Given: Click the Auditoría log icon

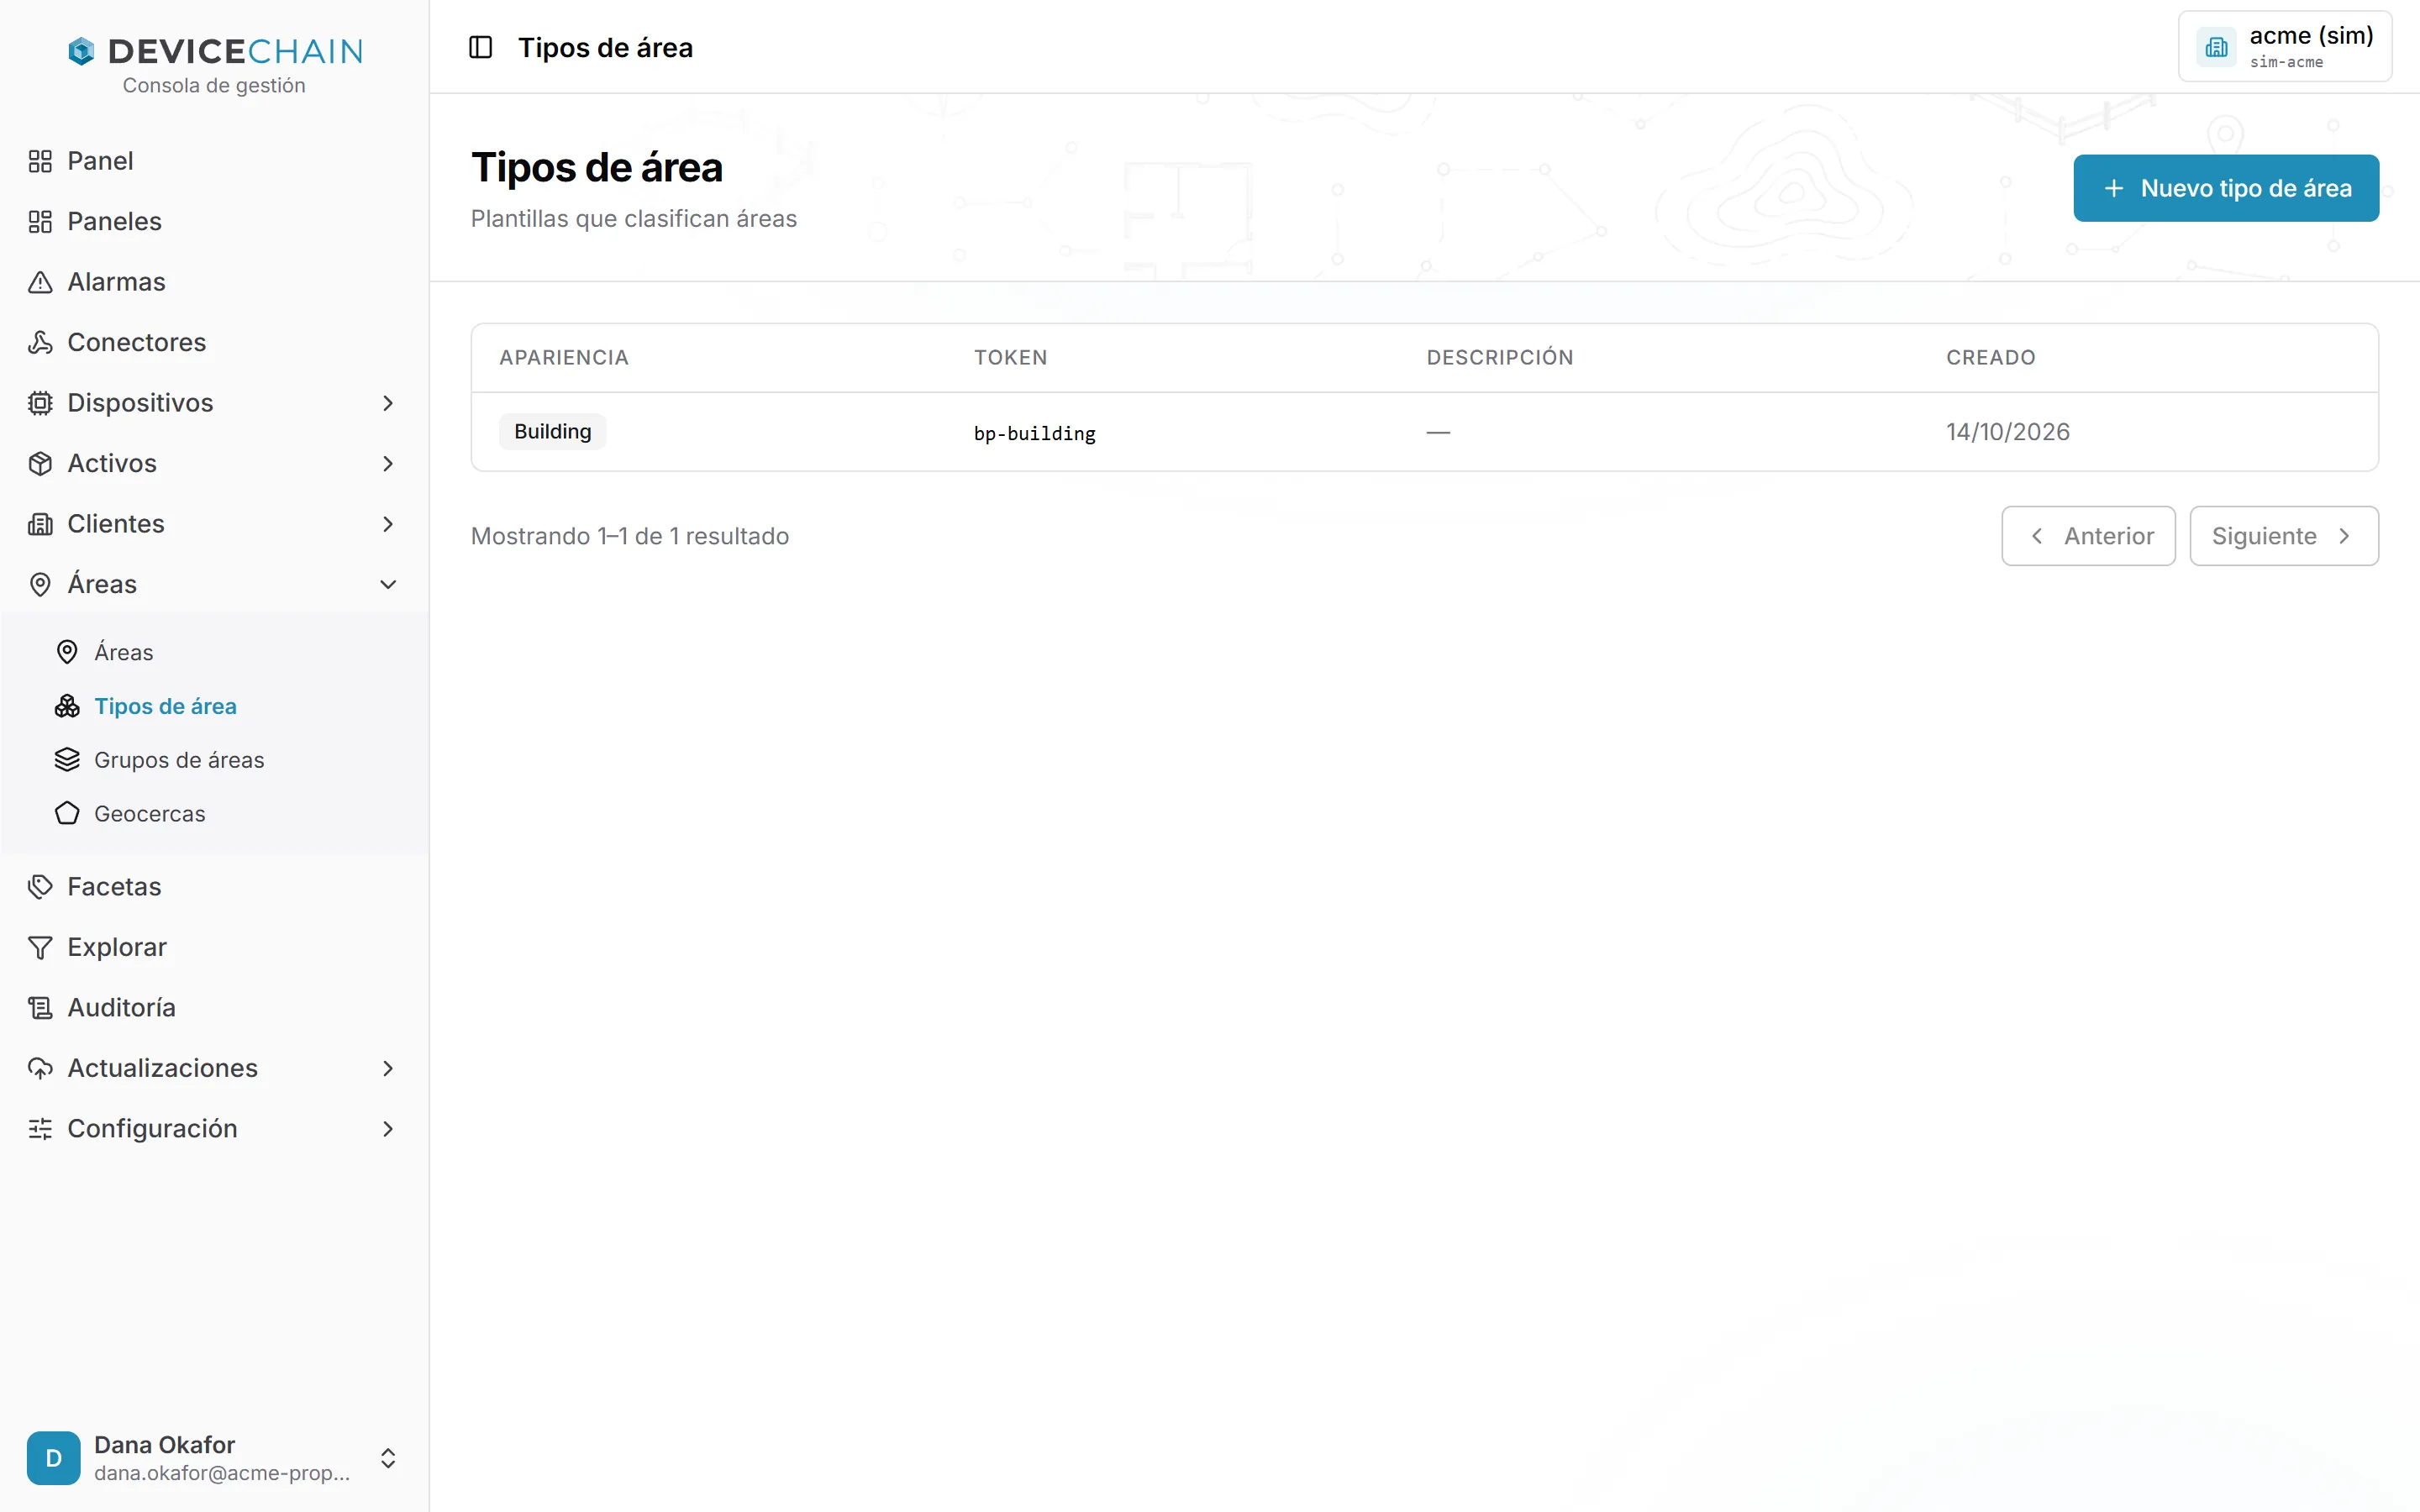Looking at the screenshot, I should tap(40, 1008).
